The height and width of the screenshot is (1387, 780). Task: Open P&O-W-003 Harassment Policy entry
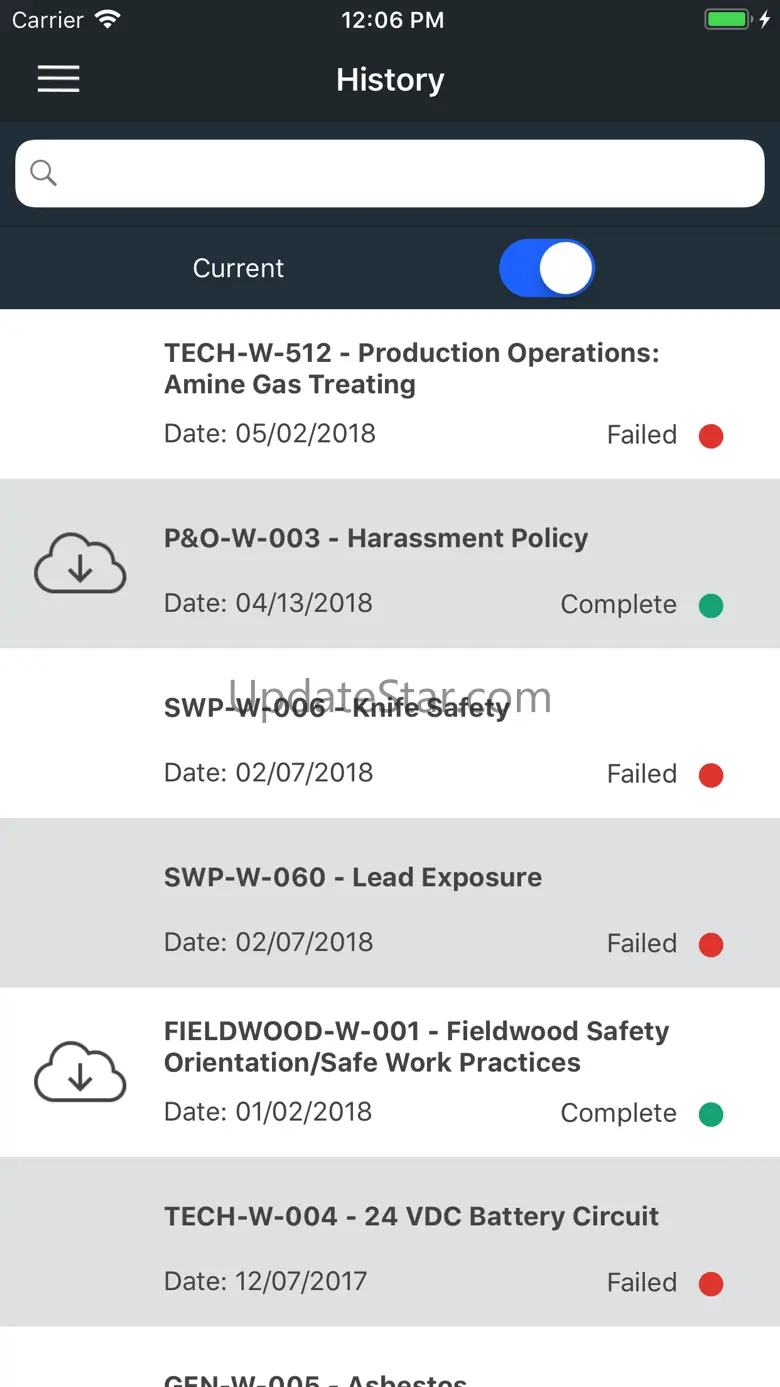390,564
